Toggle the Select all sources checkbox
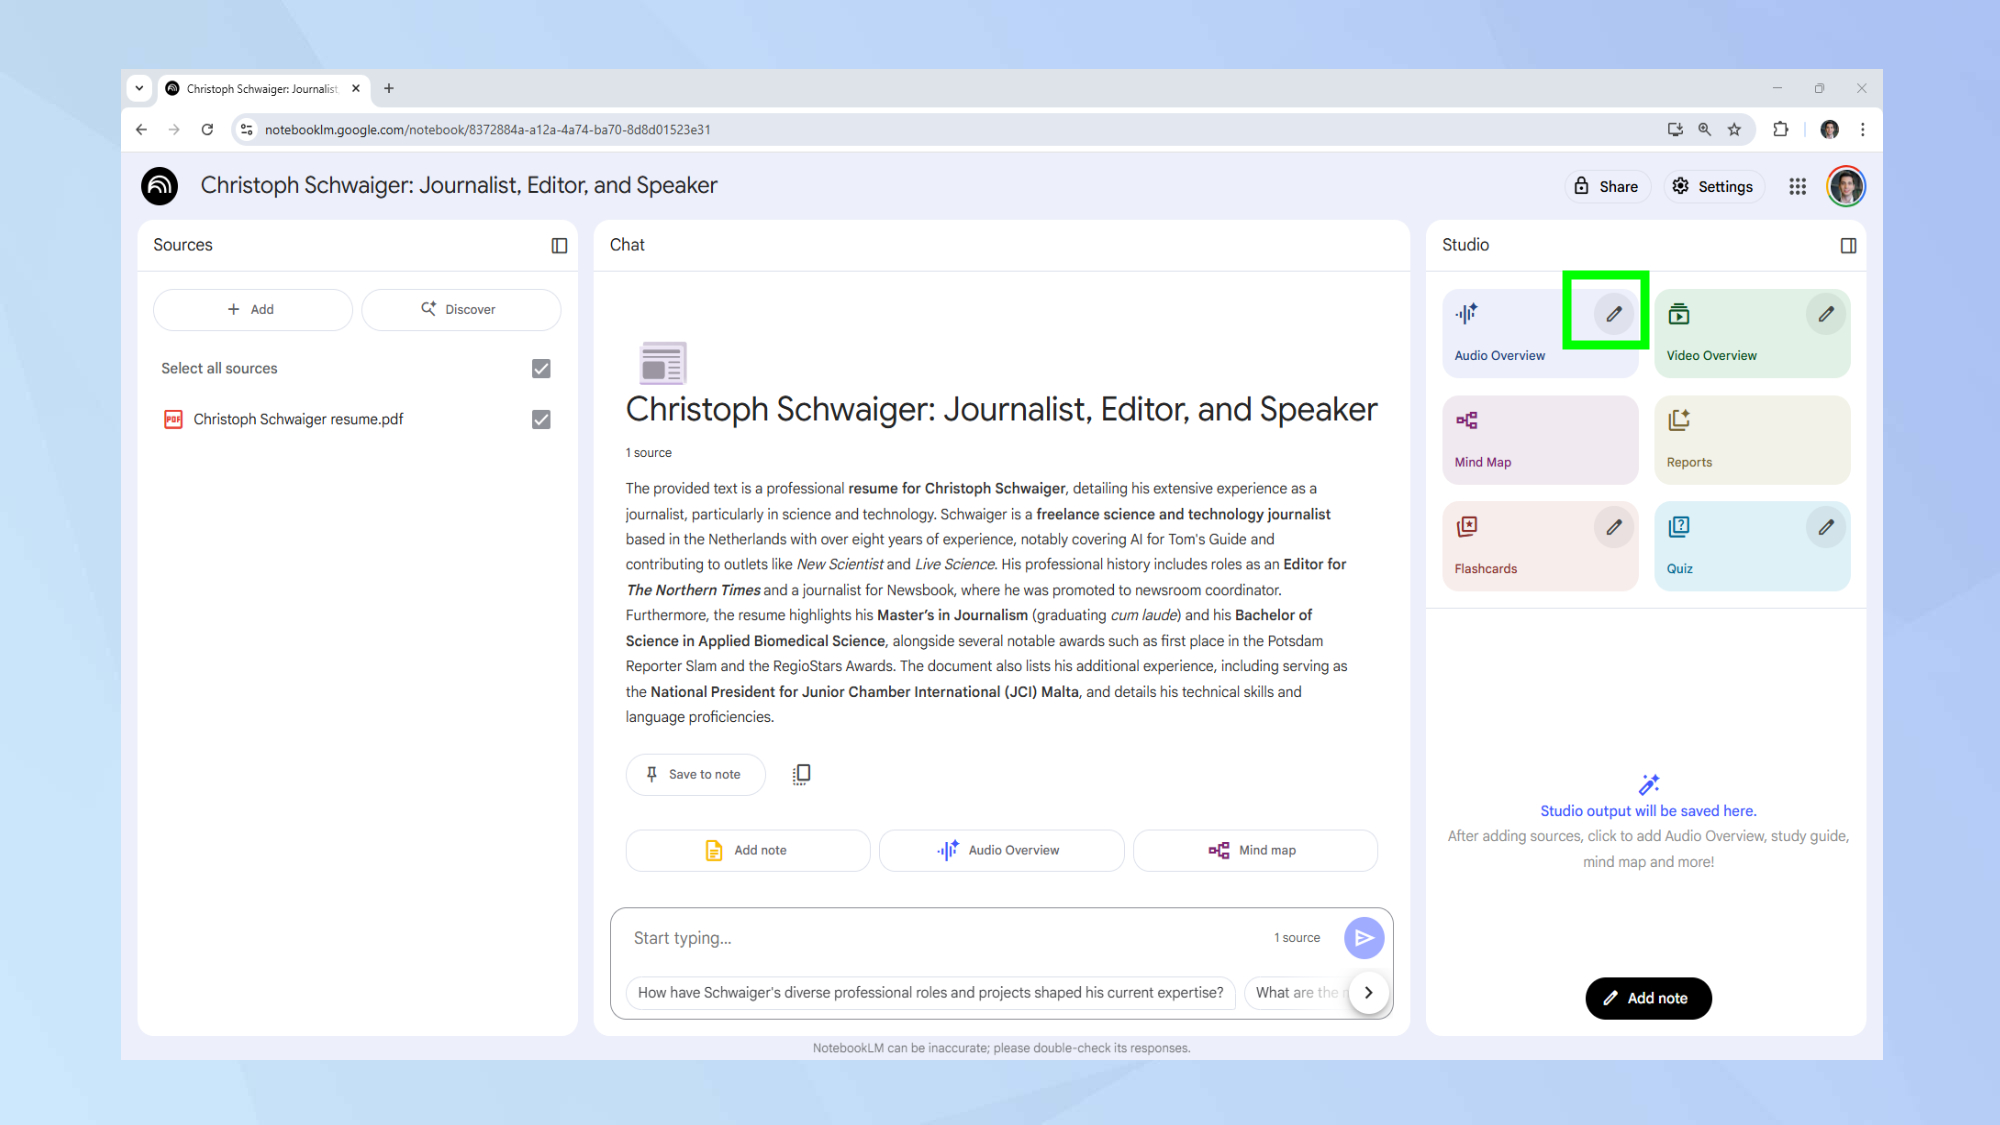The image size is (2000, 1125). (x=541, y=368)
